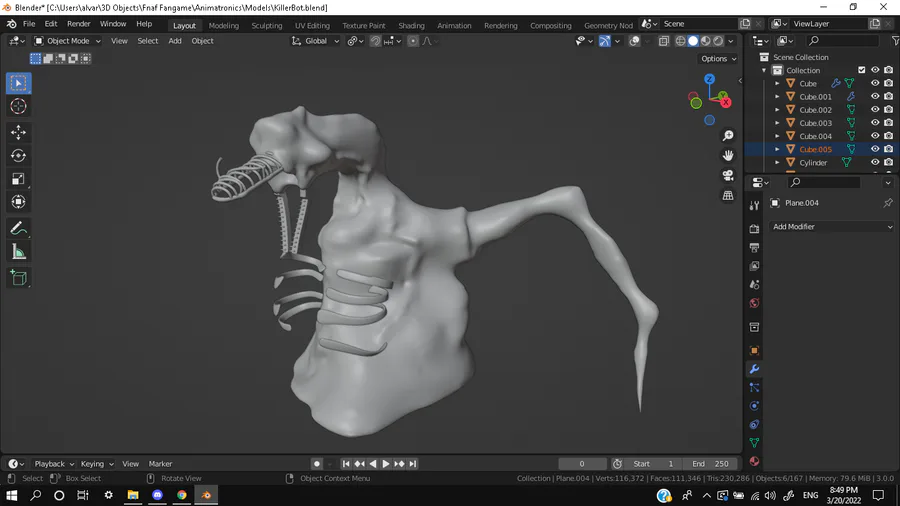Hide Cube.003 in the outliner

pyautogui.click(x=875, y=123)
